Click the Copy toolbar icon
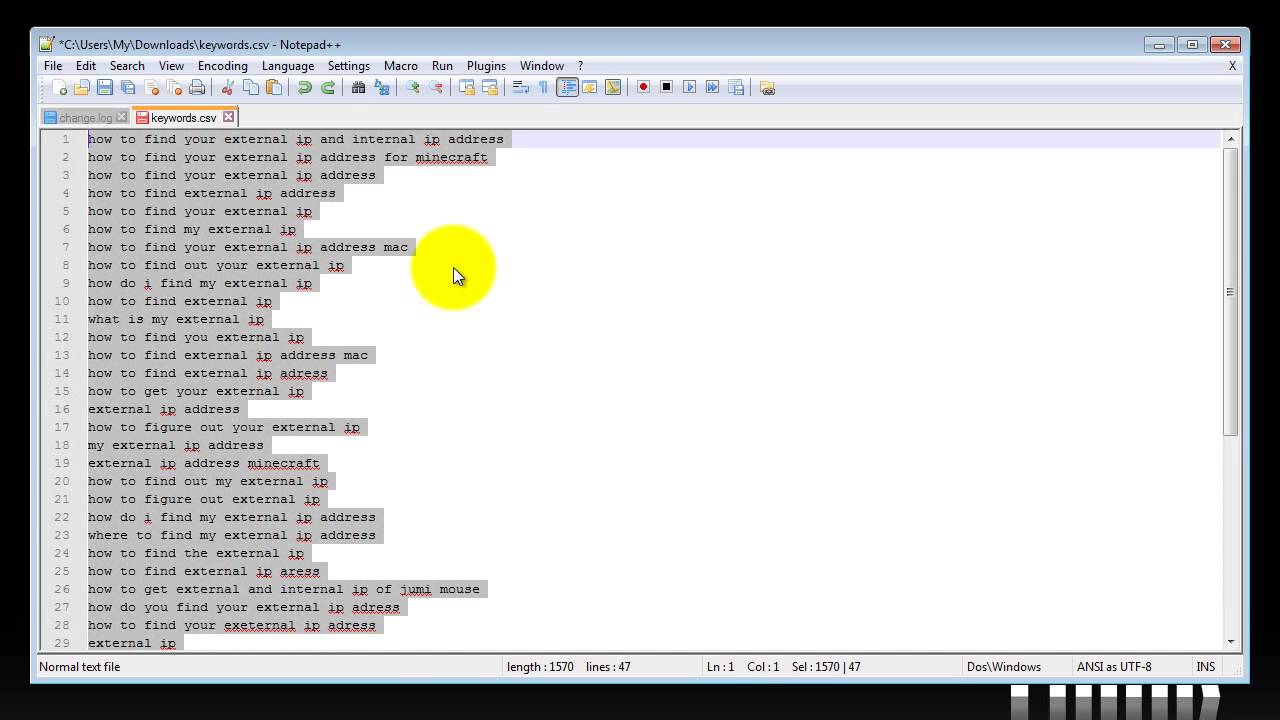 pos(251,88)
